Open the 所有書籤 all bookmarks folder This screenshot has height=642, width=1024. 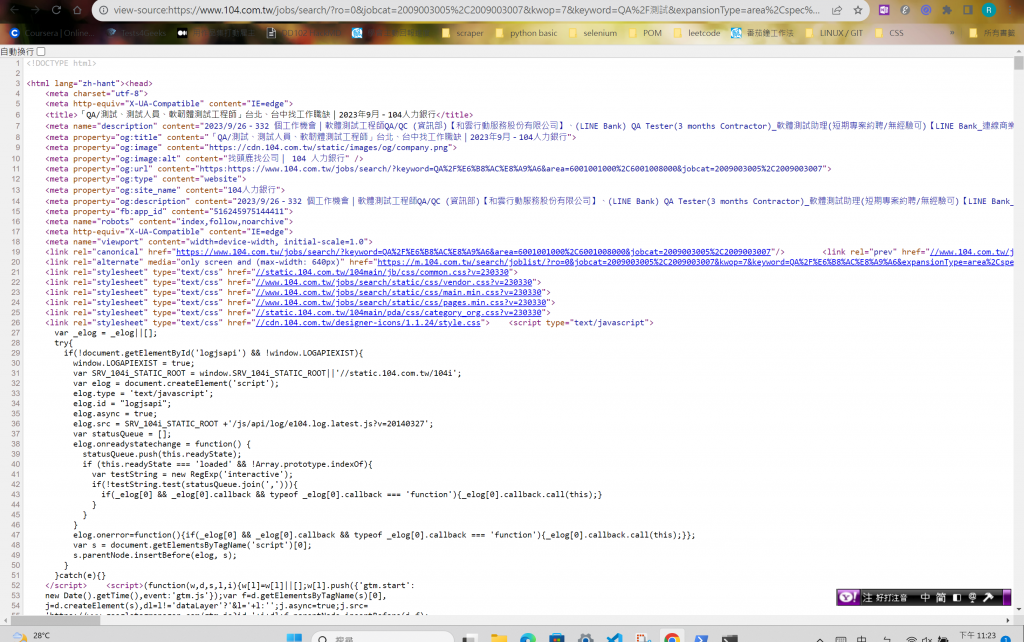coord(993,33)
